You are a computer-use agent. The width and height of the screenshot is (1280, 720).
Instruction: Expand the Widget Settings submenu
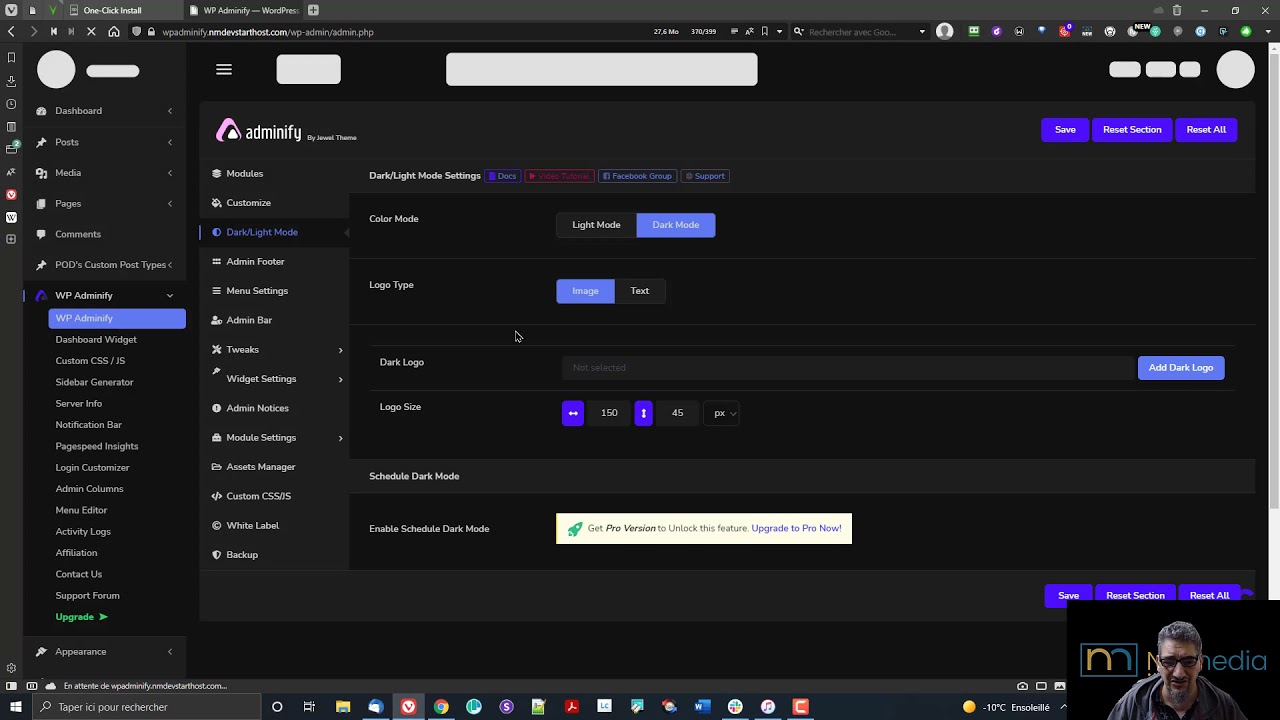[340, 379]
